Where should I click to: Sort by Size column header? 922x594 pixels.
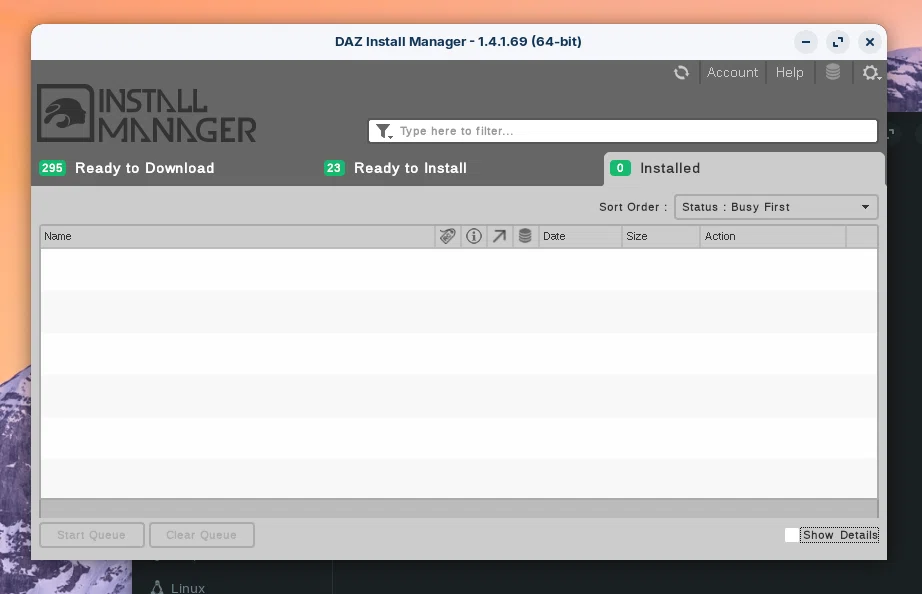(x=660, y=236)
